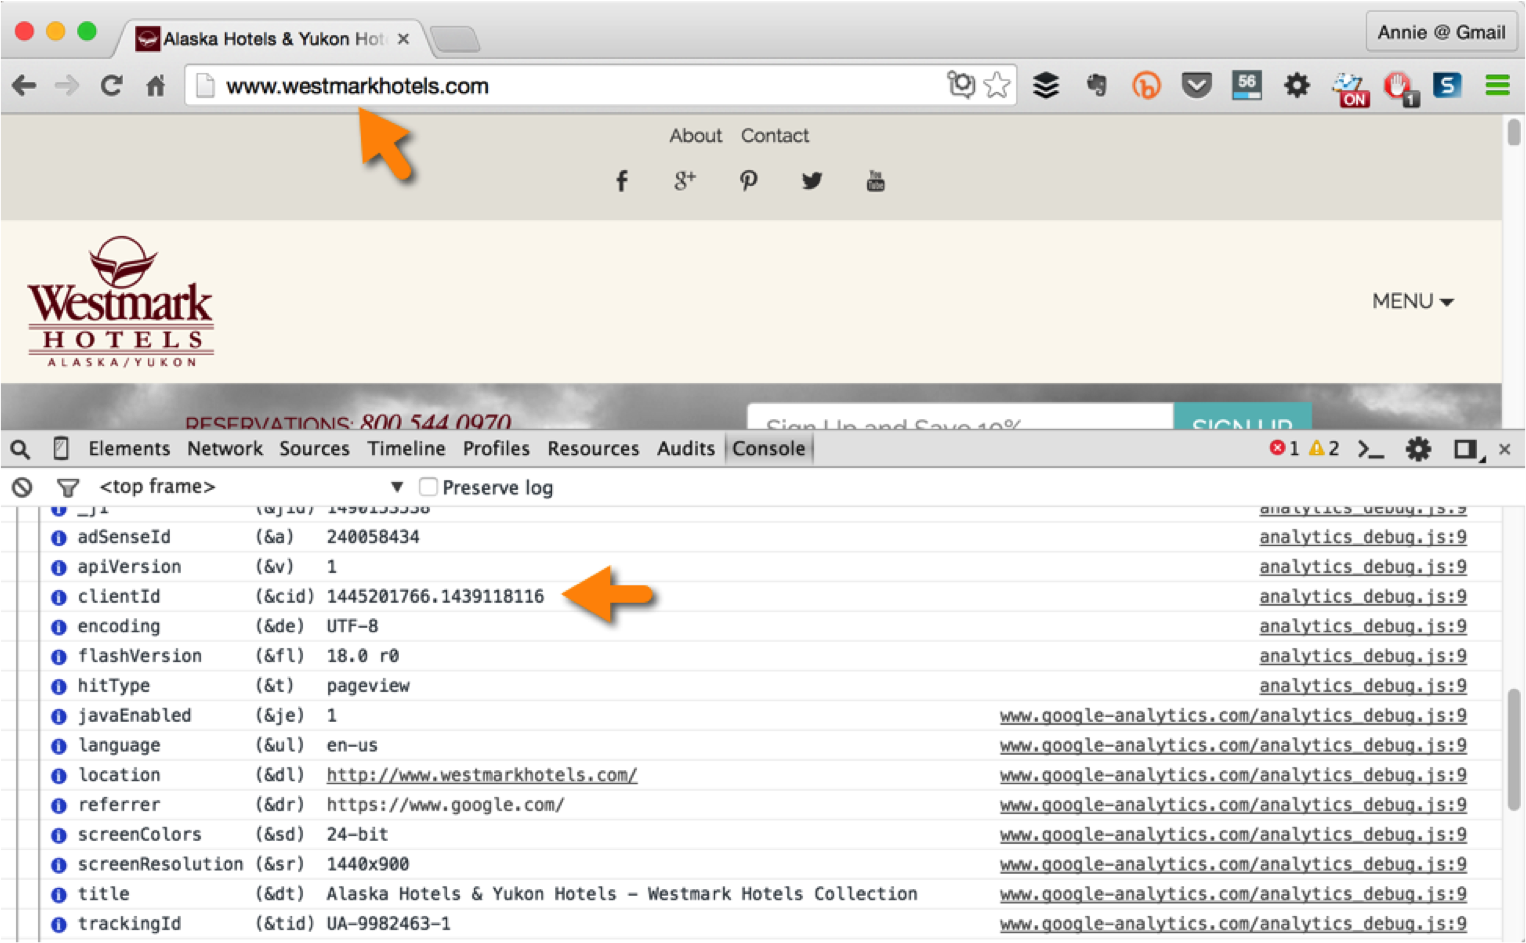
Task: Bookmark page with the star icon
Action: click(x=997, y=86)
